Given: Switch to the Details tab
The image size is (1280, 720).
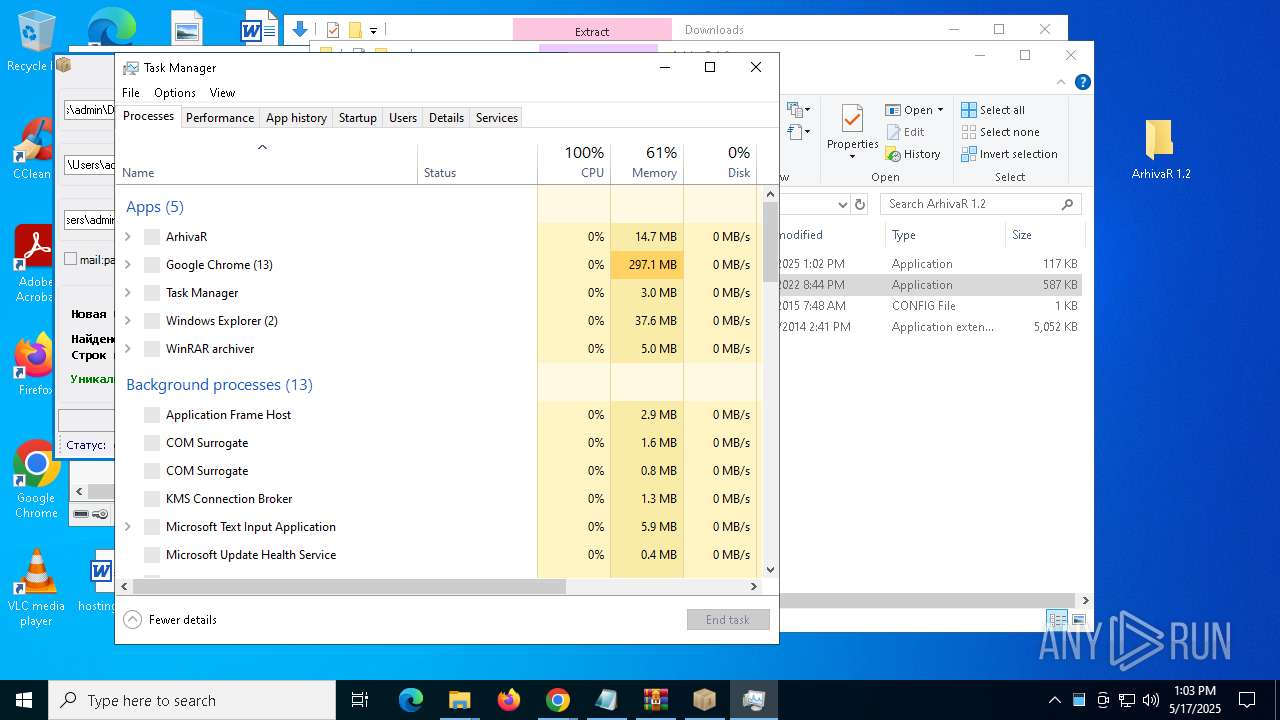Looking at the screenshot, I should click(x=446, y=117).
